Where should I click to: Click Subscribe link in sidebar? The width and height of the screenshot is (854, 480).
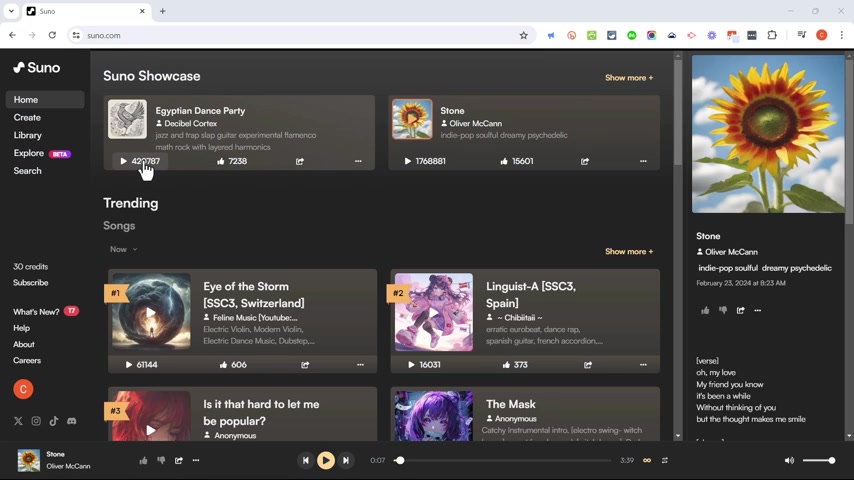click(x=30, y=283)
